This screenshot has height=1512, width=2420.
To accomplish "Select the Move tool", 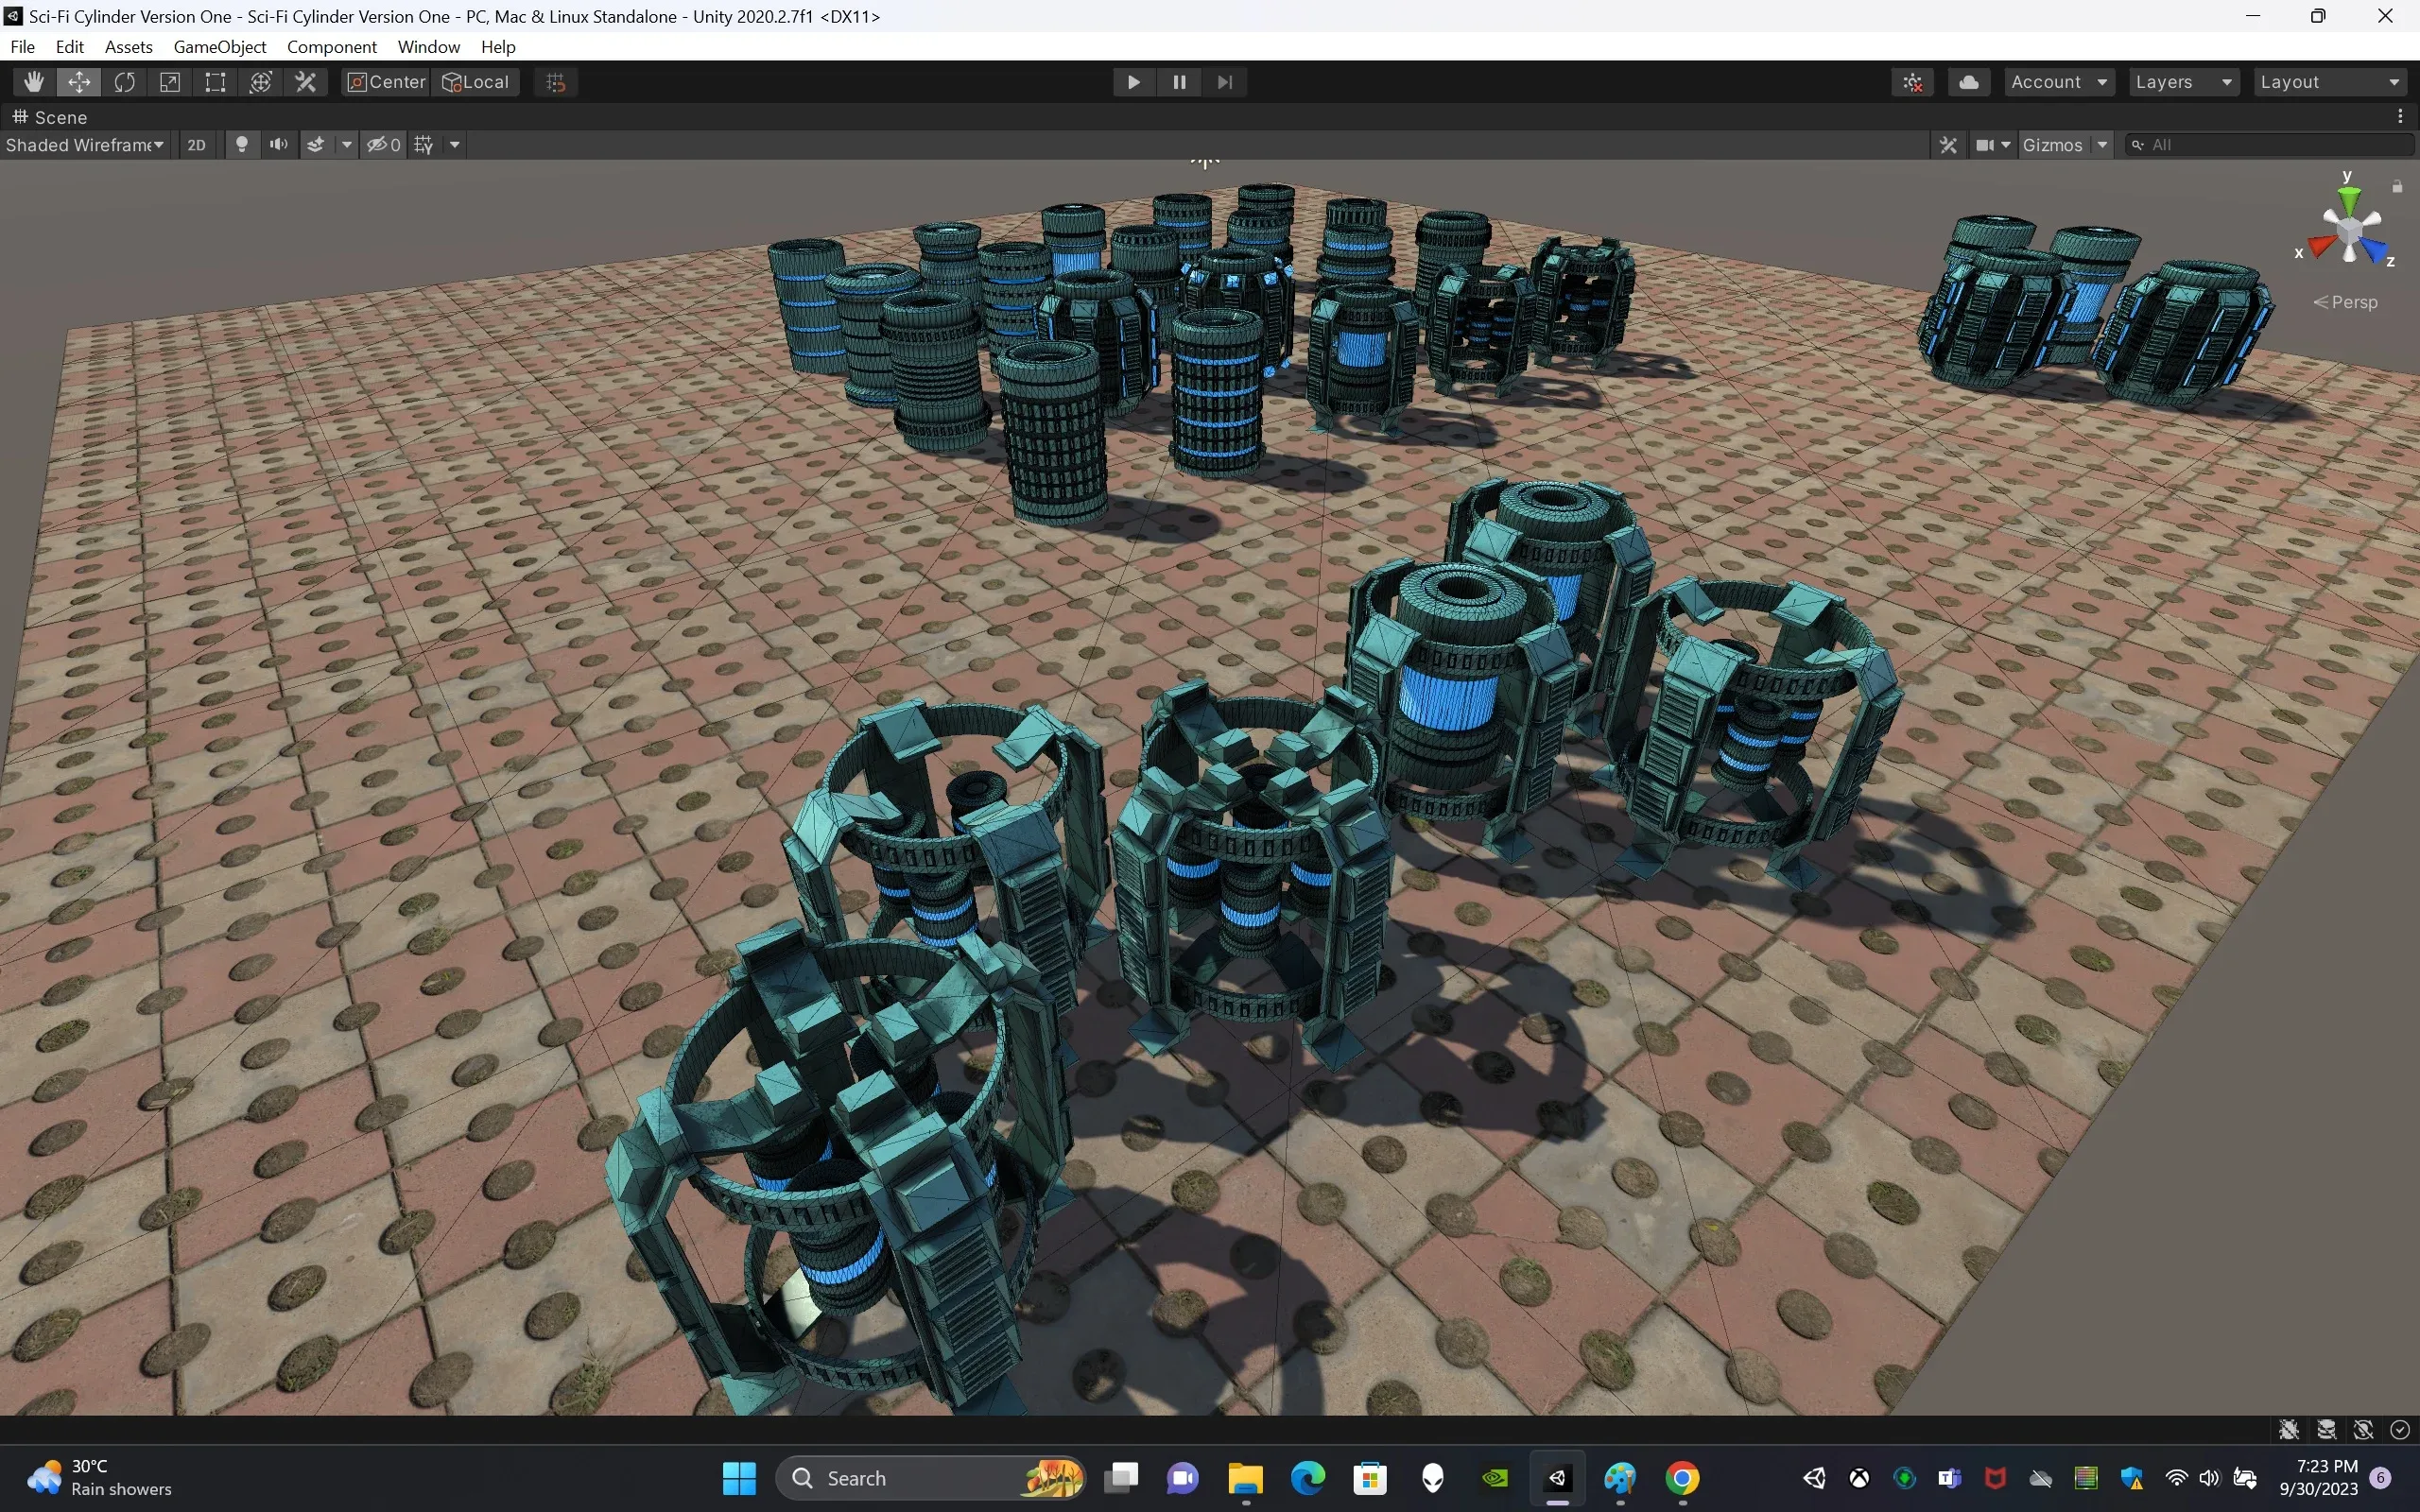I will pos(79,82).
